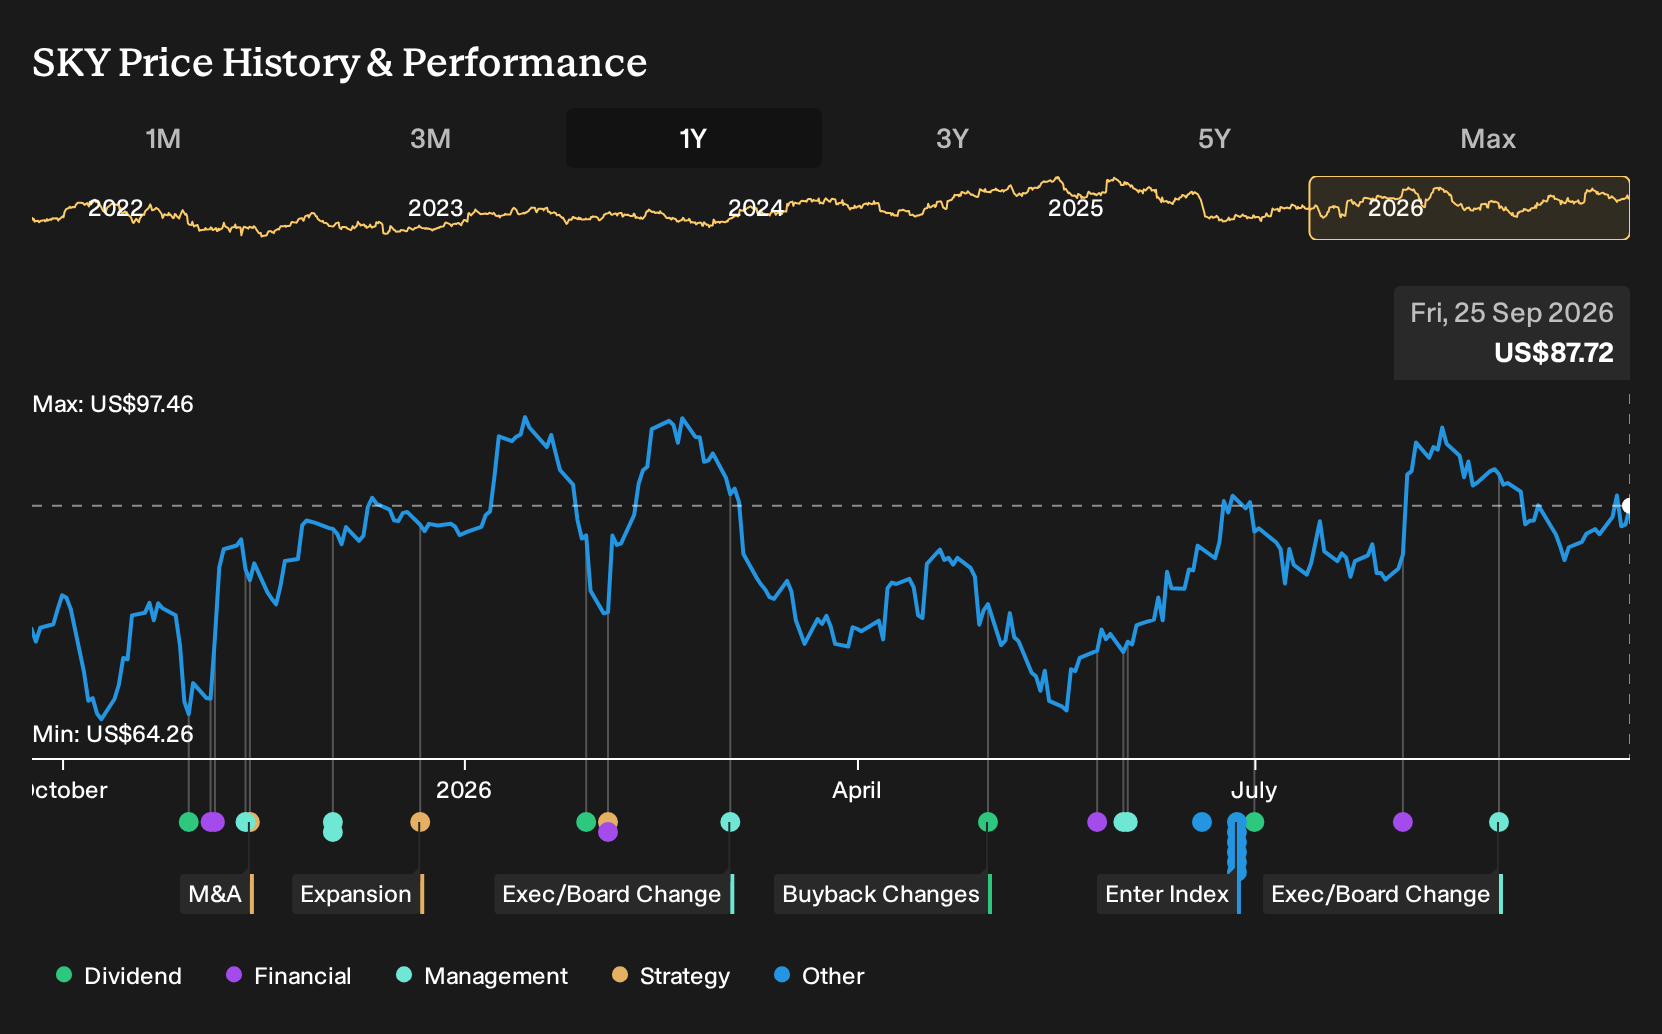The height and width of the screenshot is (1034, 1662).
Task: Choose the 1Y range tab
Action: click(694, 138)
